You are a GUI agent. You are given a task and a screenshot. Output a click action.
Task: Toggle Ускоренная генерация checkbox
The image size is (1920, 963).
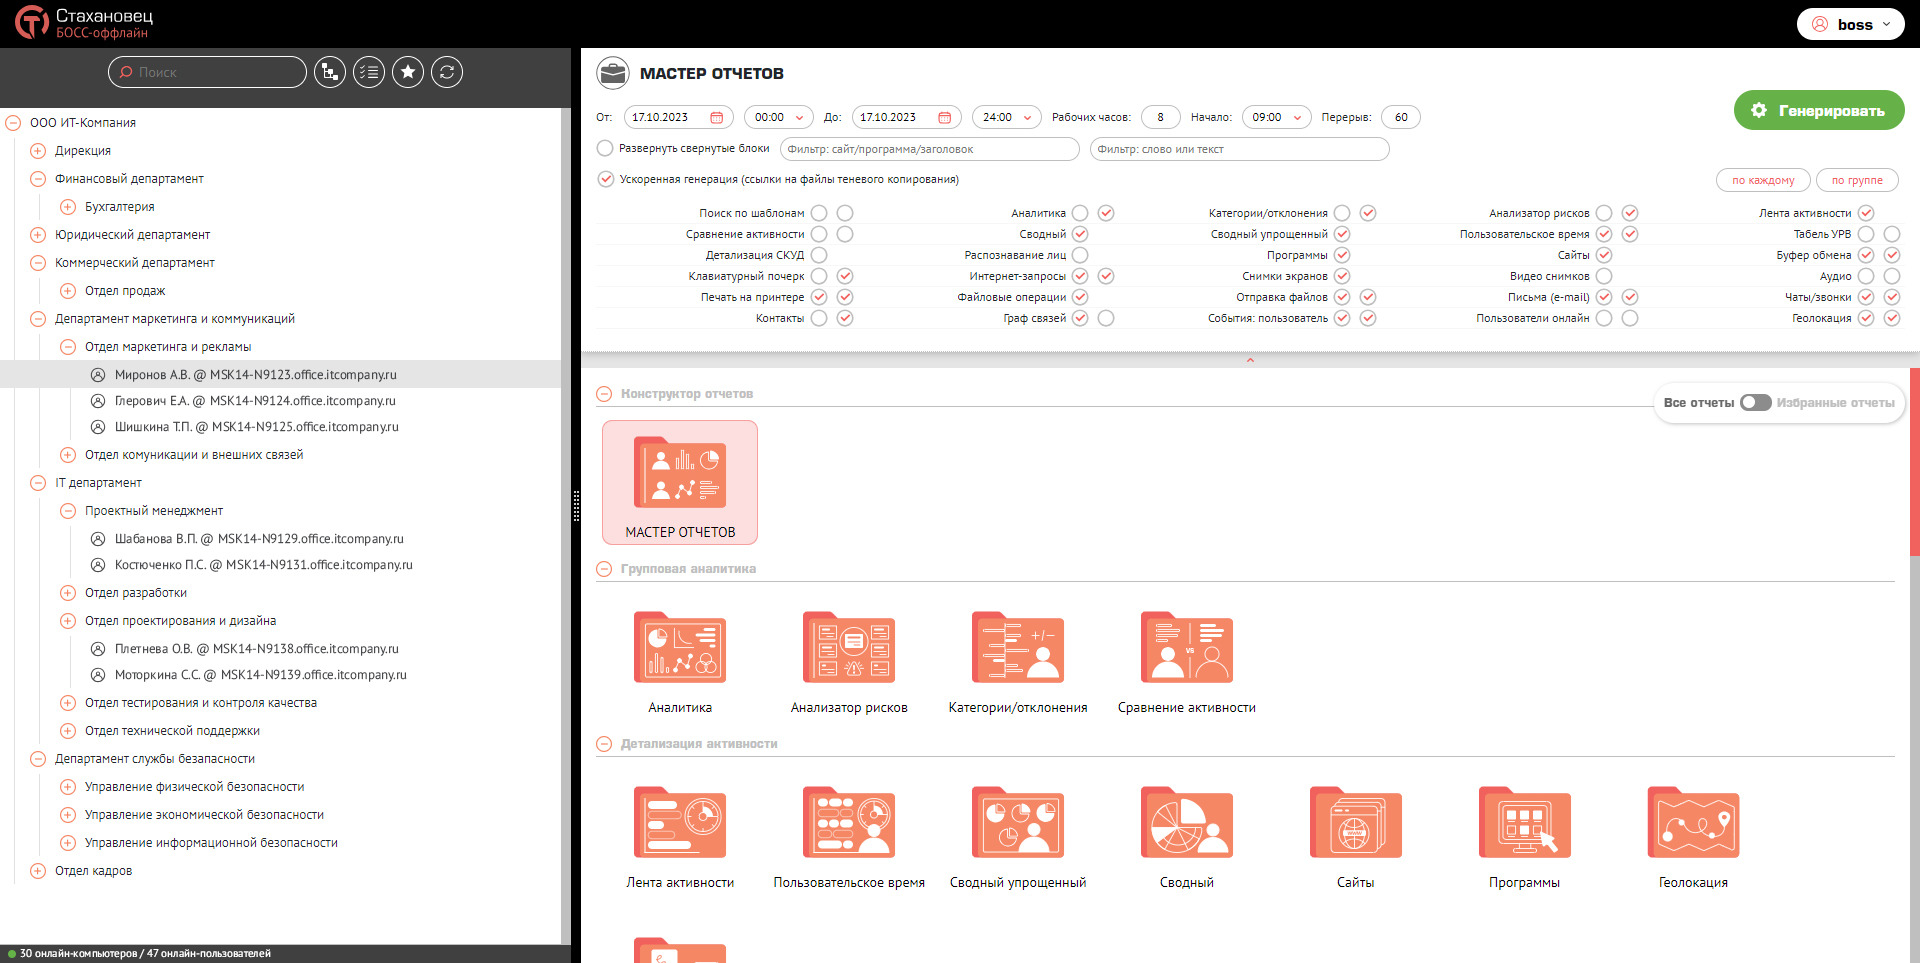pos(605,179)
